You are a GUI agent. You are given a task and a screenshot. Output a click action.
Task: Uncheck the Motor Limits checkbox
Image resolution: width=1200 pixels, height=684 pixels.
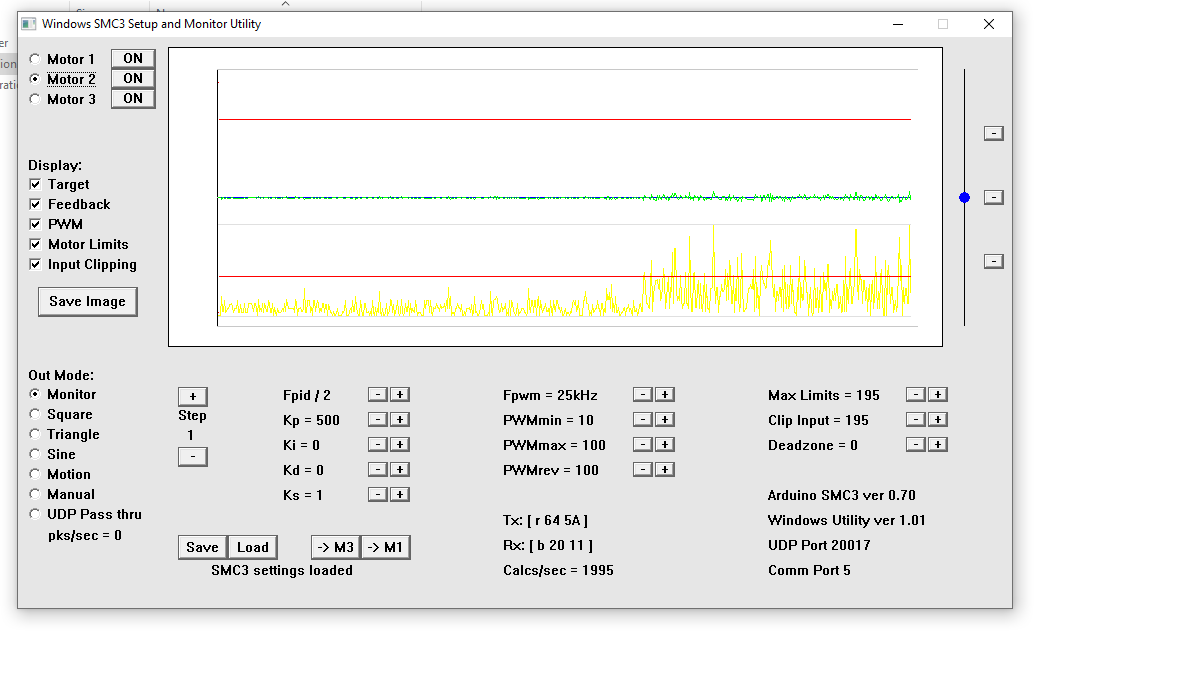35,244
